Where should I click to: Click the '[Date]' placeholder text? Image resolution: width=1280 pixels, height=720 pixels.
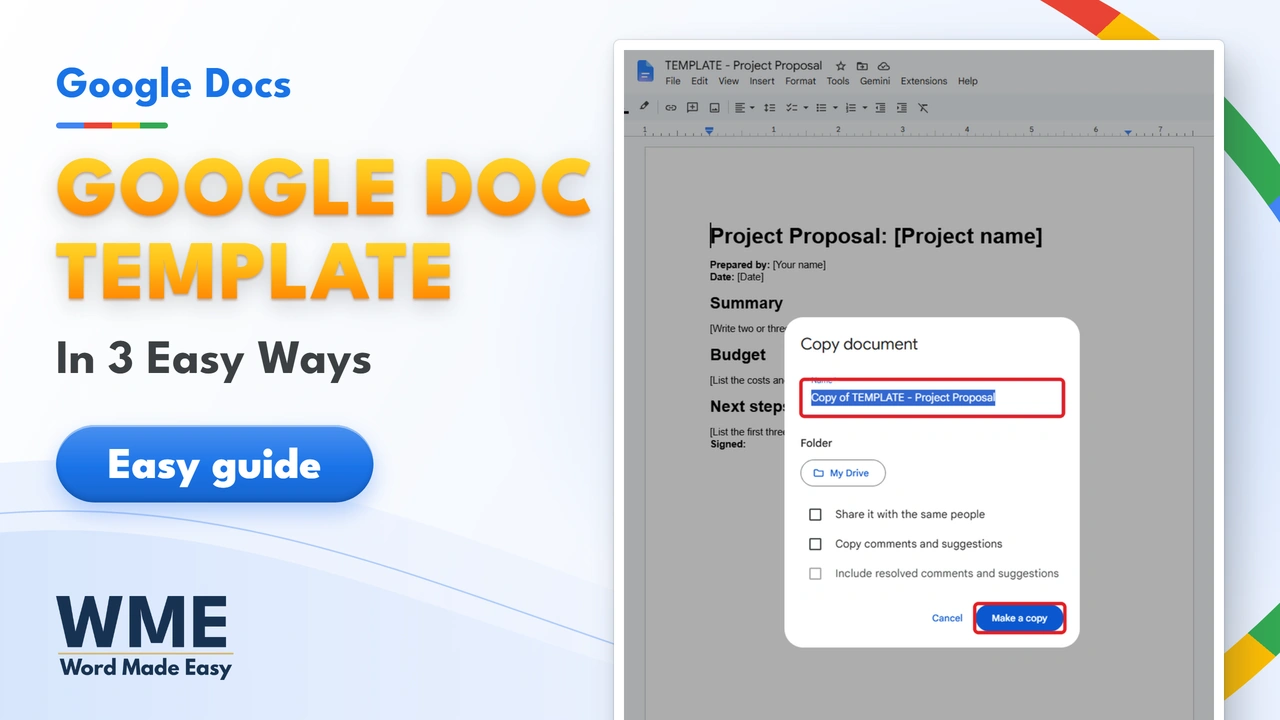click(x=750, y=277)
